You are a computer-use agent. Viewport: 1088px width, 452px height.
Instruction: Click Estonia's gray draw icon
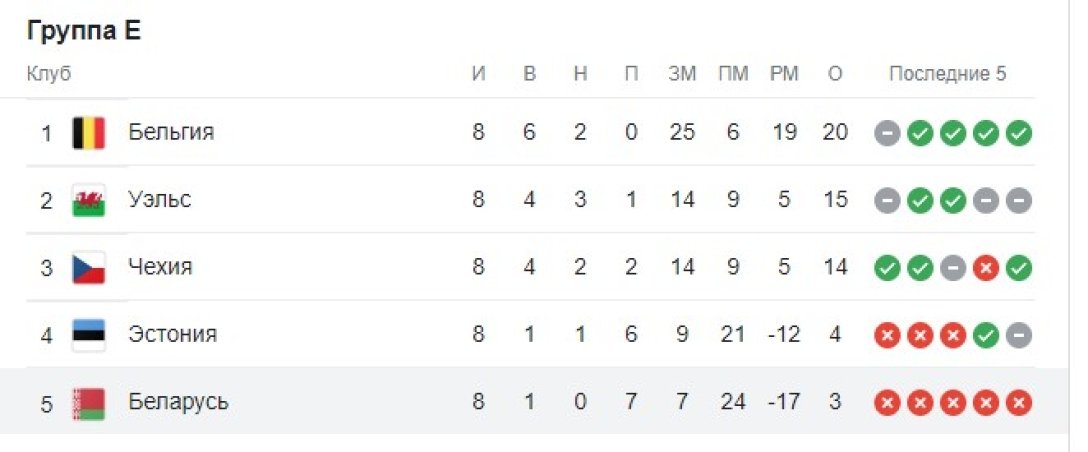click(x=1019, y=335)
